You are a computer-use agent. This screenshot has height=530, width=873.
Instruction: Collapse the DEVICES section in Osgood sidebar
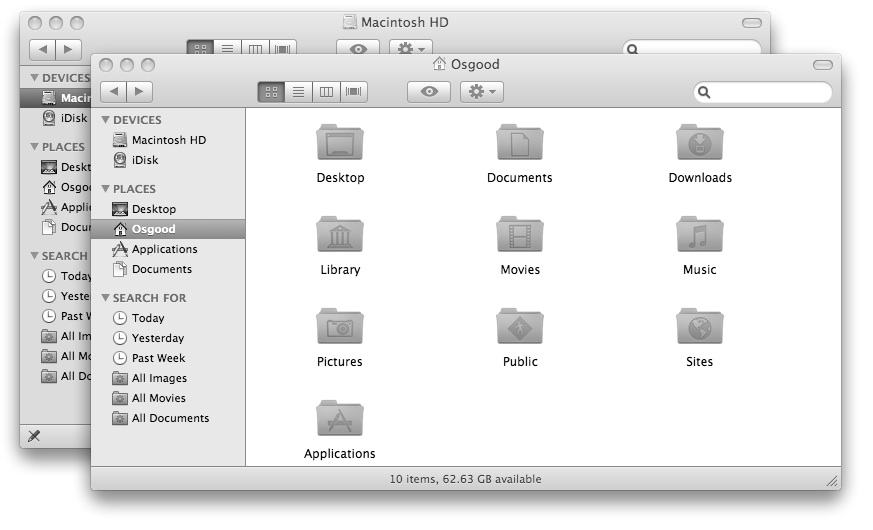(x=106, y=120)
